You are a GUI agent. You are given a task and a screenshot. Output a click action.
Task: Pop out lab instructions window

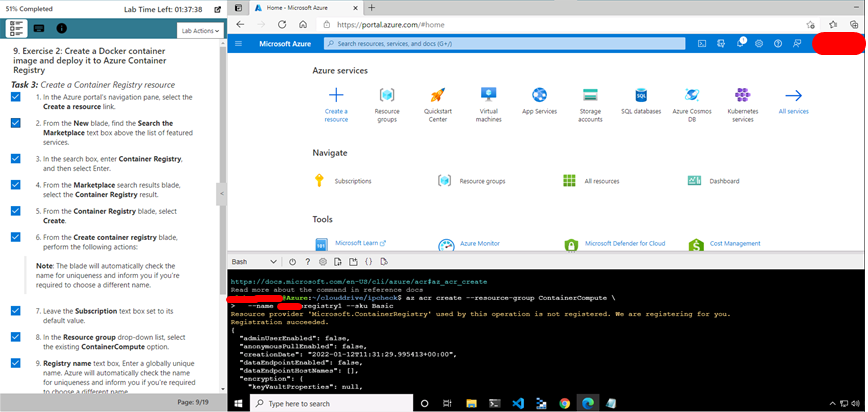pos(218,9)
